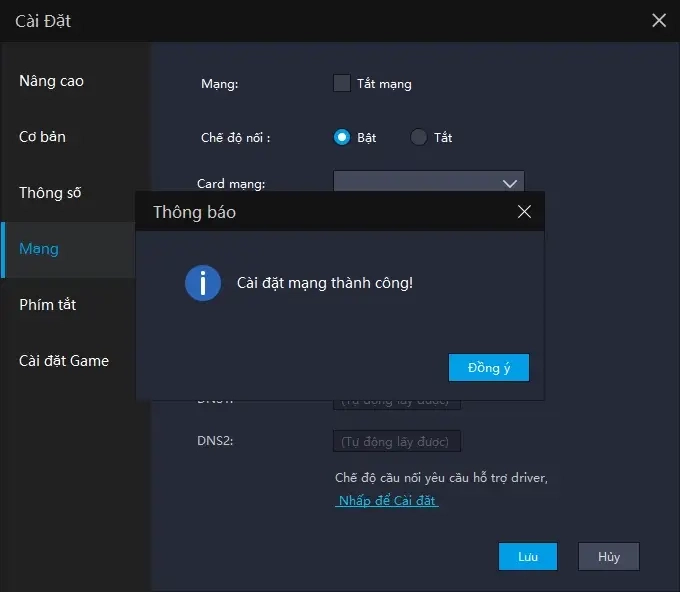Click the Lưu save button

528,557
